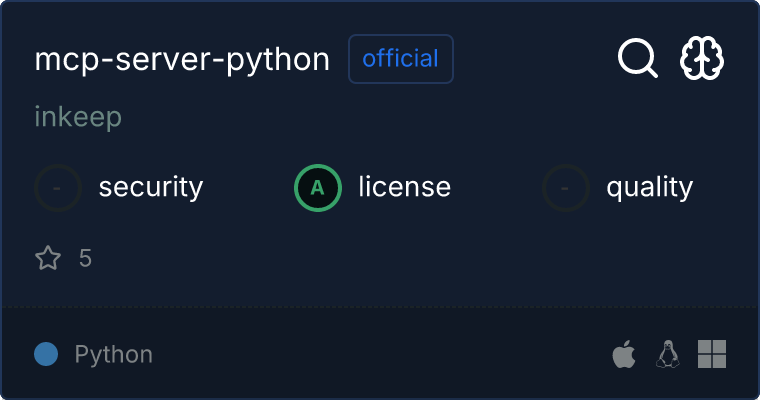
Task: Click the green A license grade badge
Action: click(318, 187)
